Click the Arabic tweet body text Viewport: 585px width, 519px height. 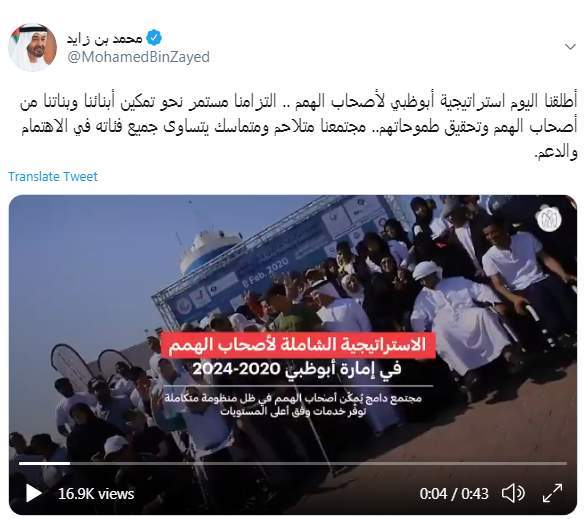(x=298, y=126)
